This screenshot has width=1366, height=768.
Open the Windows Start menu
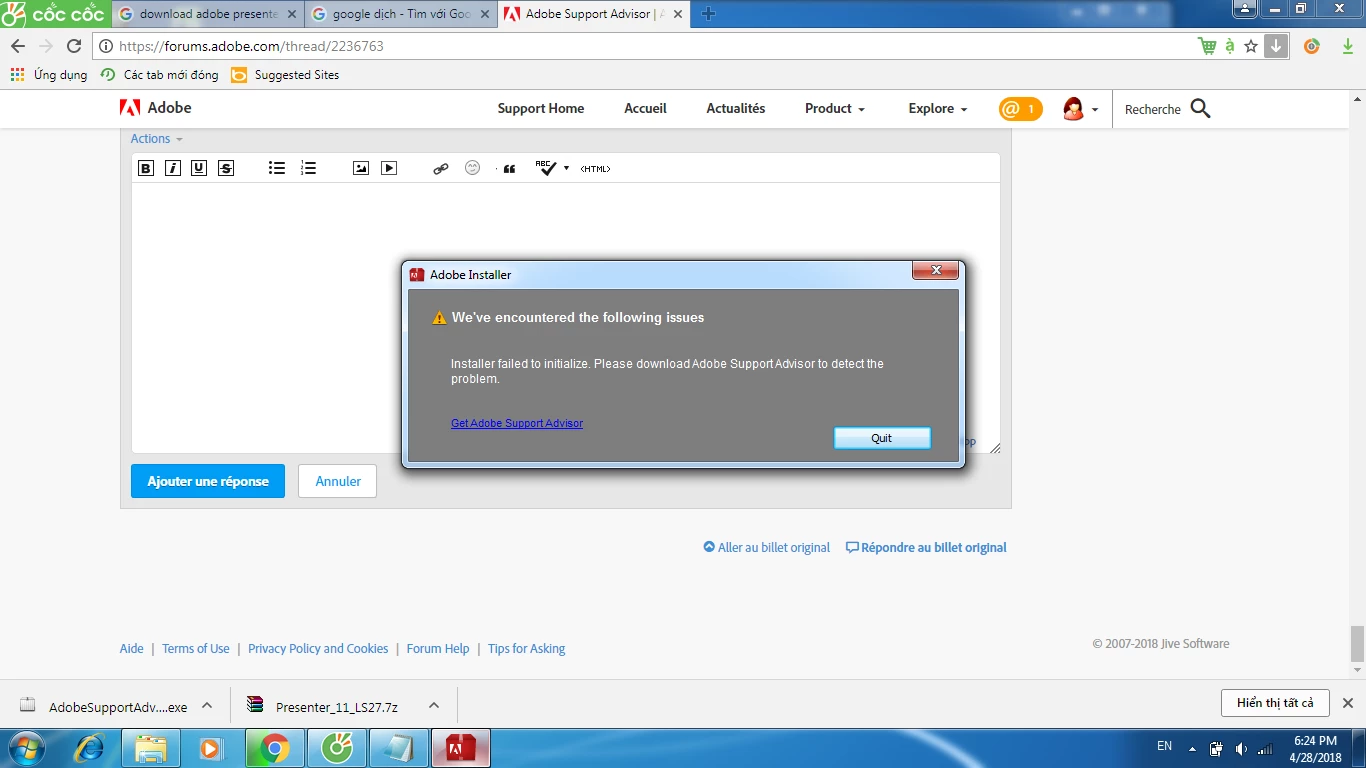point(27,748)
